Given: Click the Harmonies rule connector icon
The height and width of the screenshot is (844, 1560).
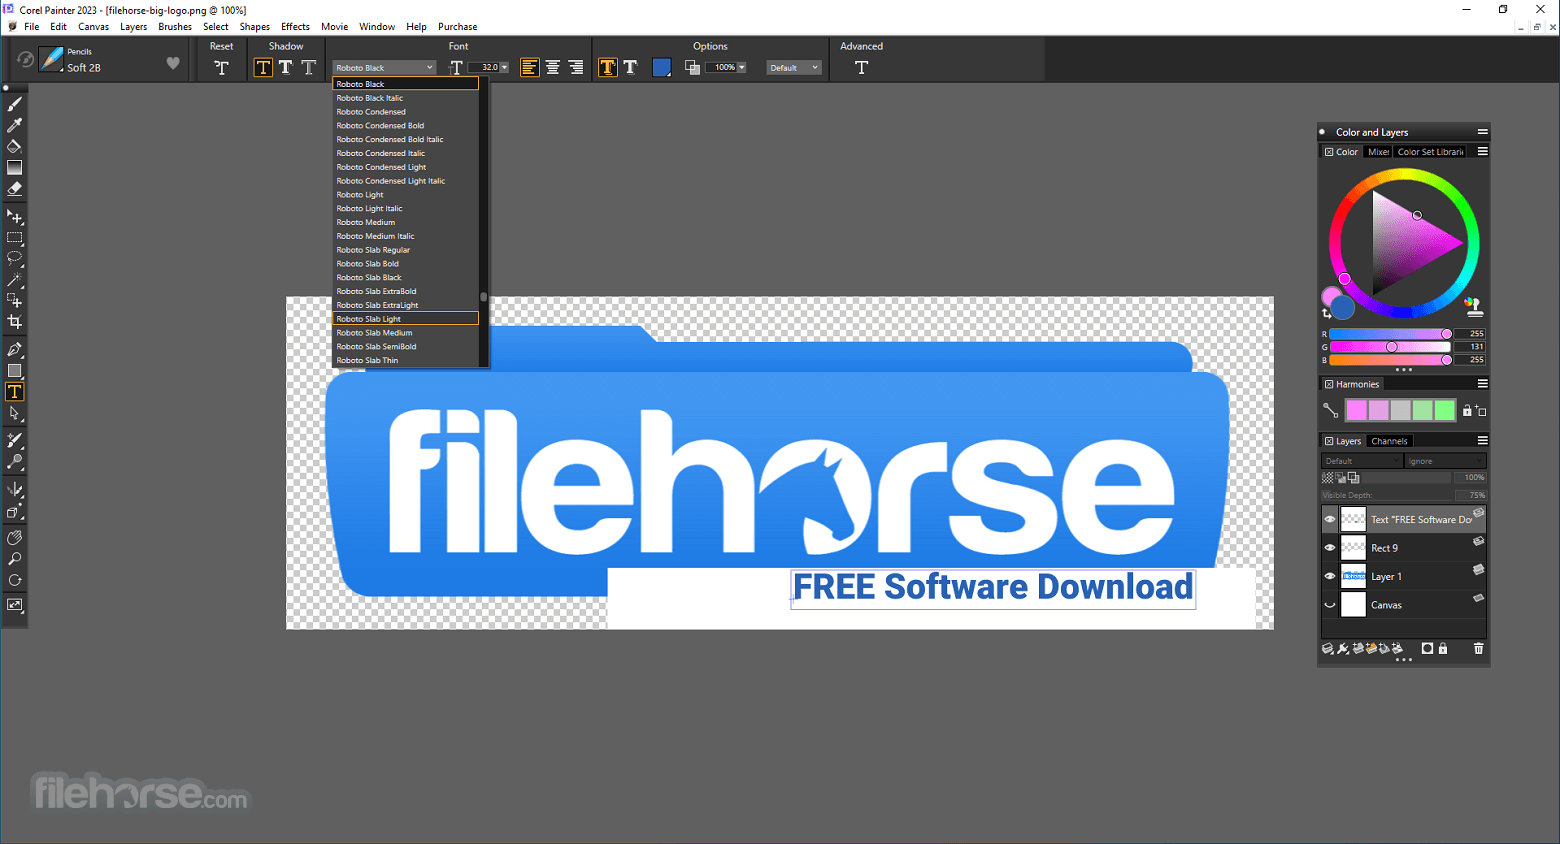Looking at the screenshot, I should click(1330, 410).
